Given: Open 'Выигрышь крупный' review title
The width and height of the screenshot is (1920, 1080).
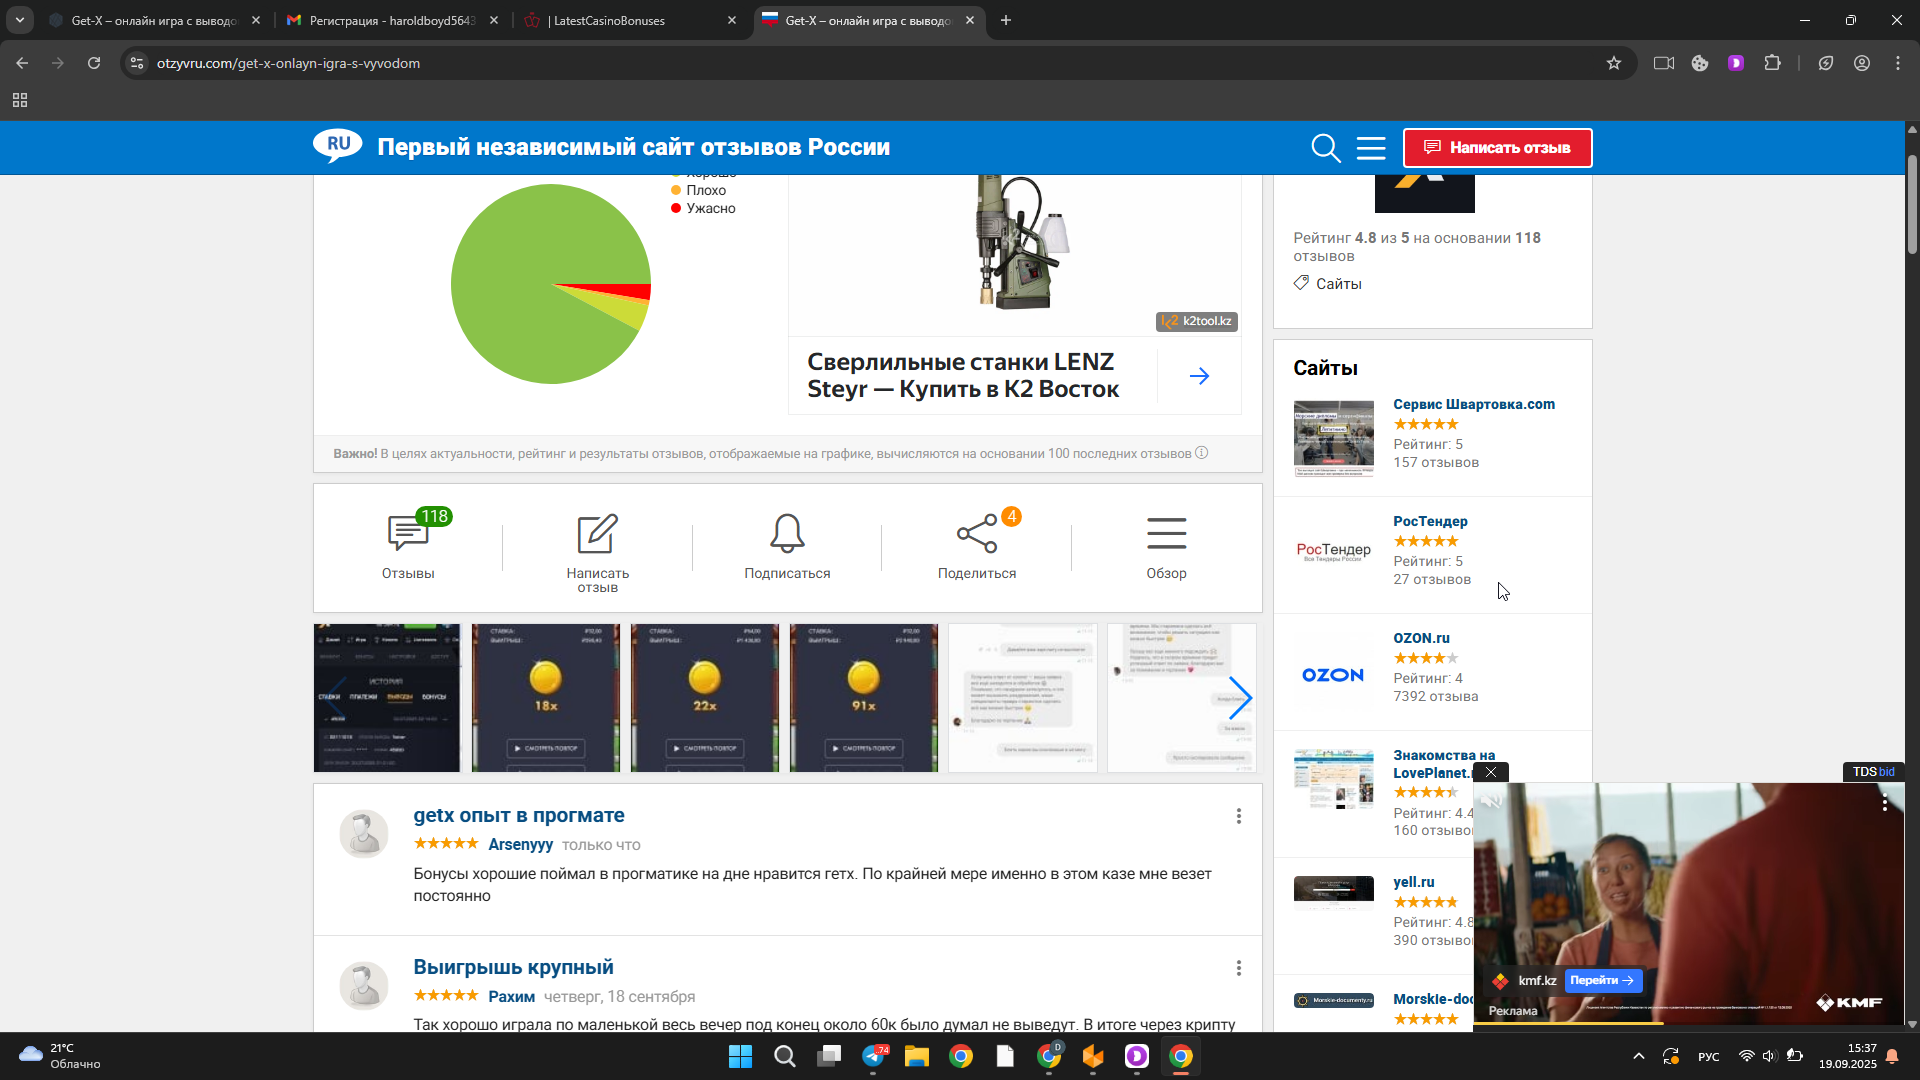Looking at the screenshot, I should pyautogui.click(x=513, y=967).
